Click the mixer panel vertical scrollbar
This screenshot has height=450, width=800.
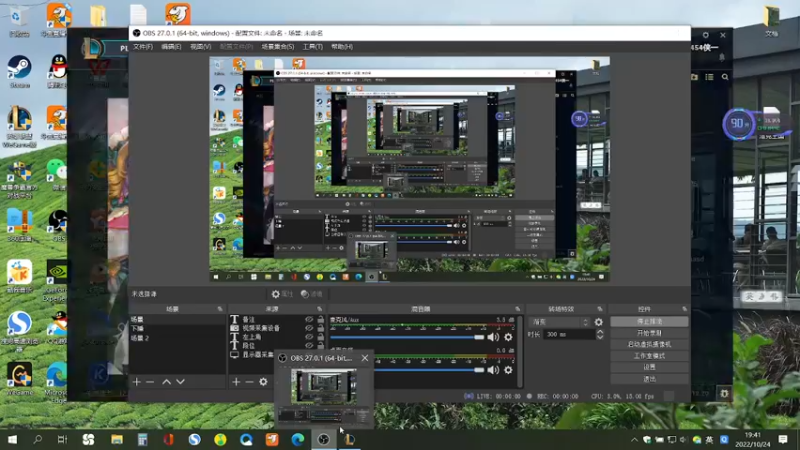point(520,351)
